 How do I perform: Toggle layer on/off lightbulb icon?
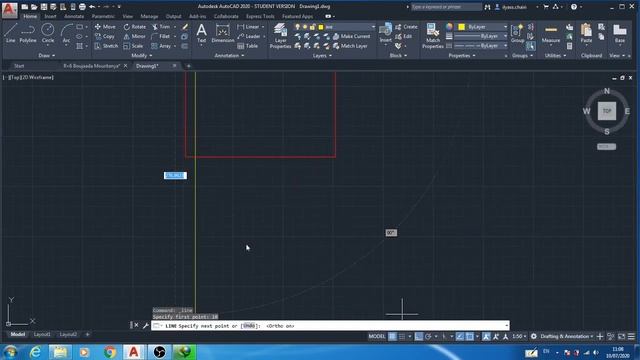pos(298,27)
